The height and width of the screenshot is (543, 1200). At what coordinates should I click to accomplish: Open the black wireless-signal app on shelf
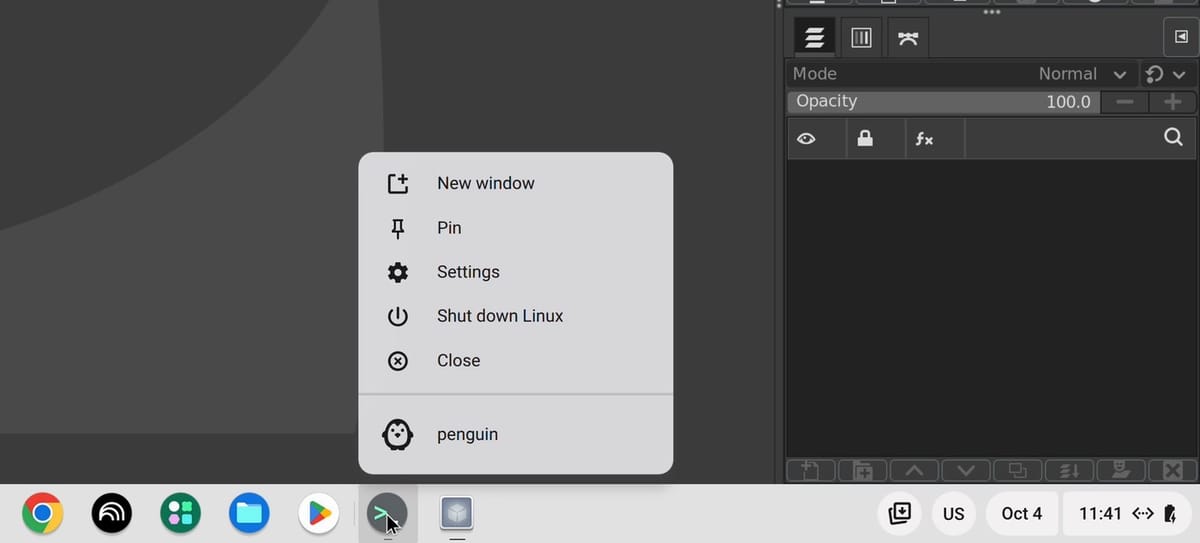point(111,514)
